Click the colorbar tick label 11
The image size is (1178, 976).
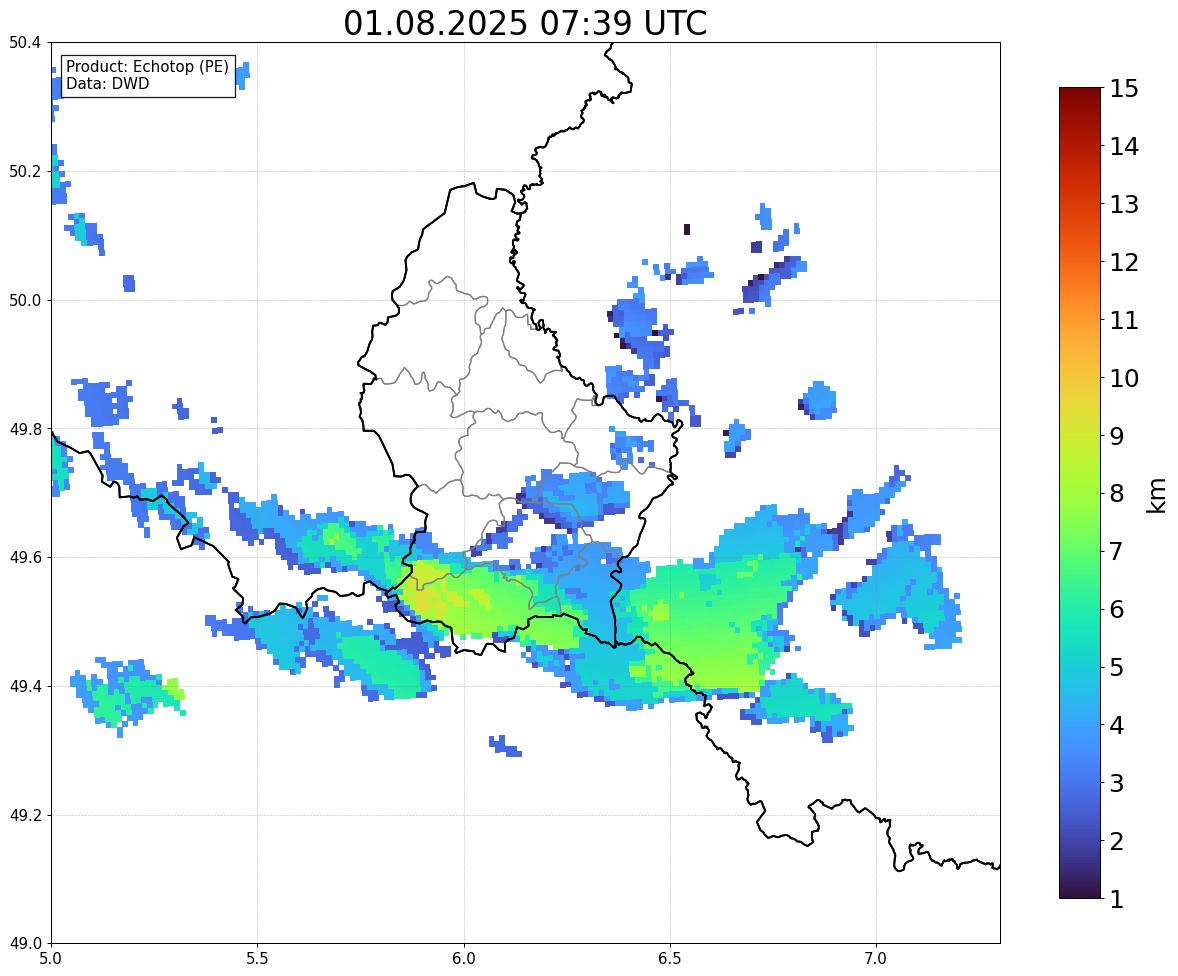click(1123, 320)
